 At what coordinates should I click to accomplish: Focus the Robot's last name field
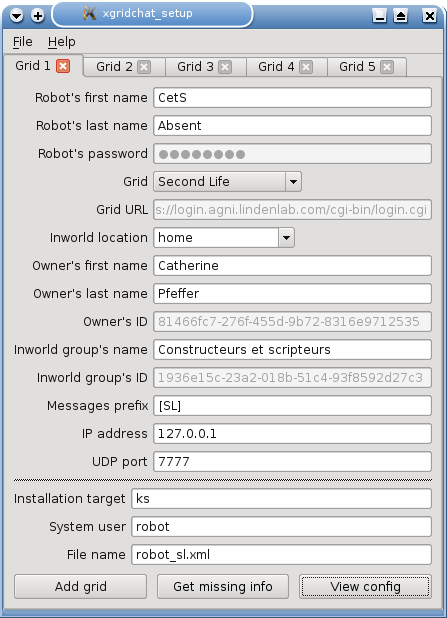[292, 126]
